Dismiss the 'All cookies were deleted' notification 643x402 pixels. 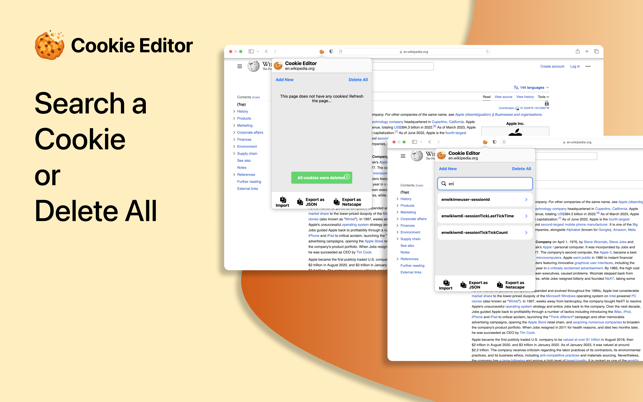347,177
